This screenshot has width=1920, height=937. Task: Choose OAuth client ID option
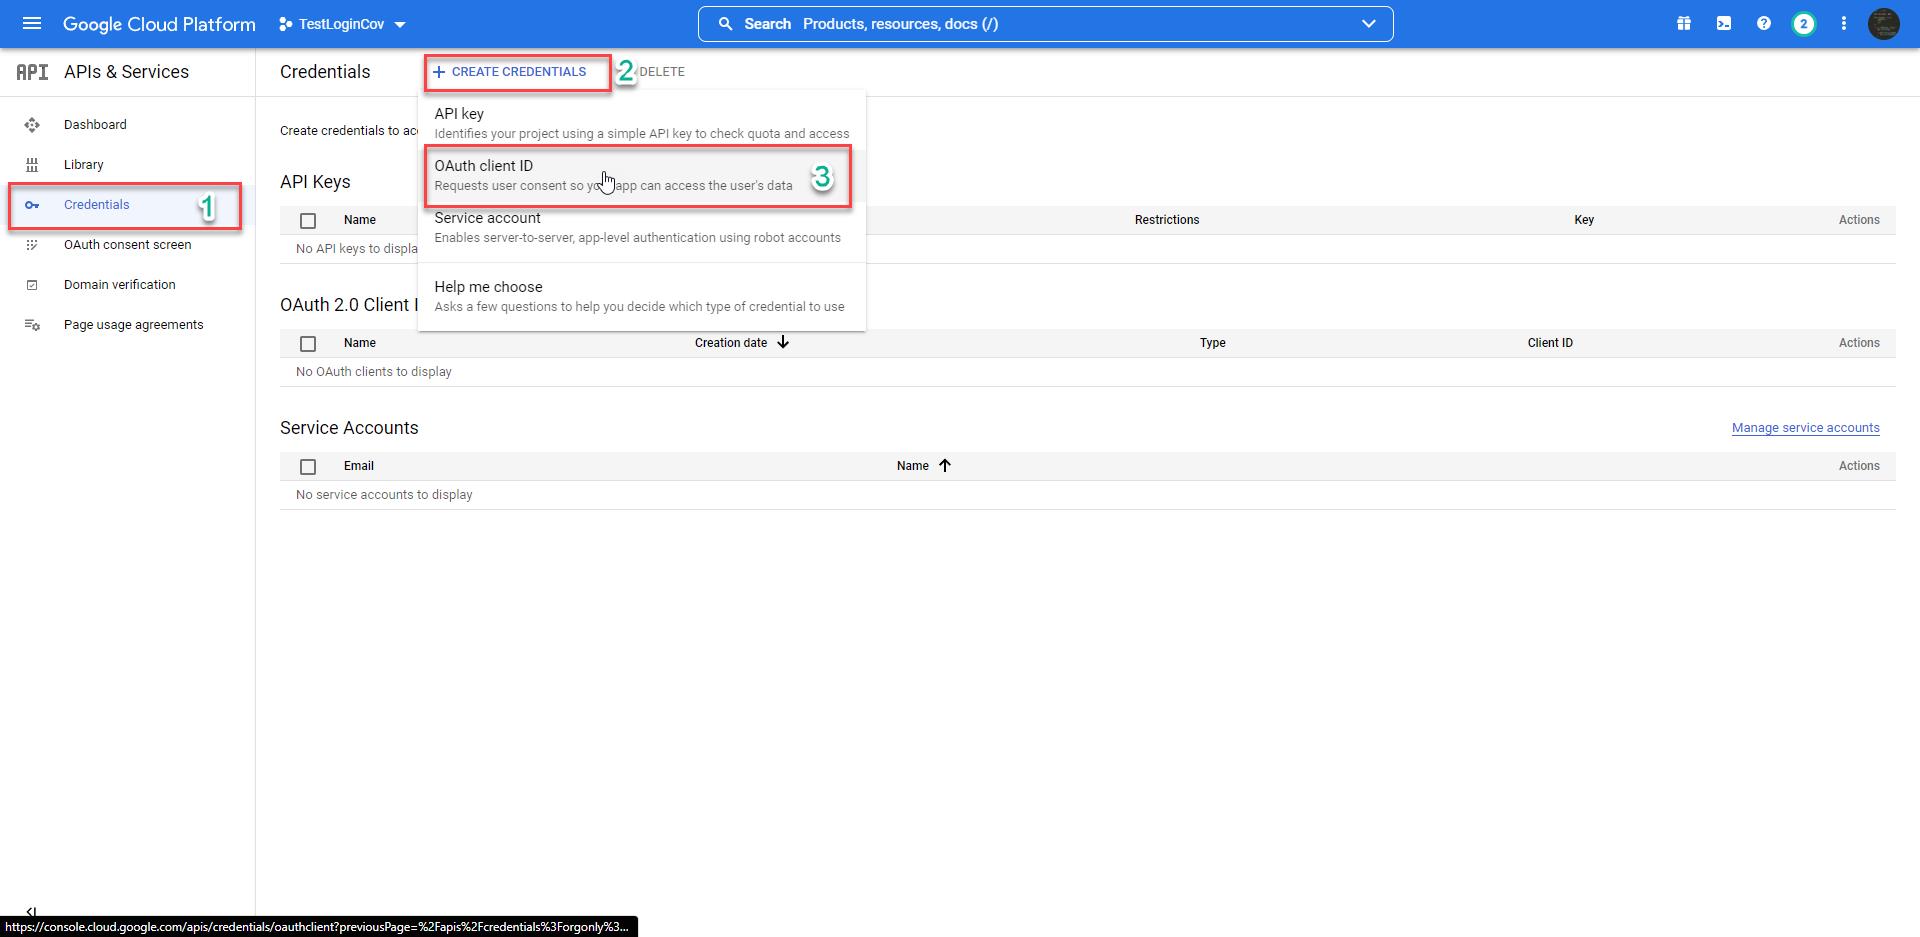click(x=642, y=175)
